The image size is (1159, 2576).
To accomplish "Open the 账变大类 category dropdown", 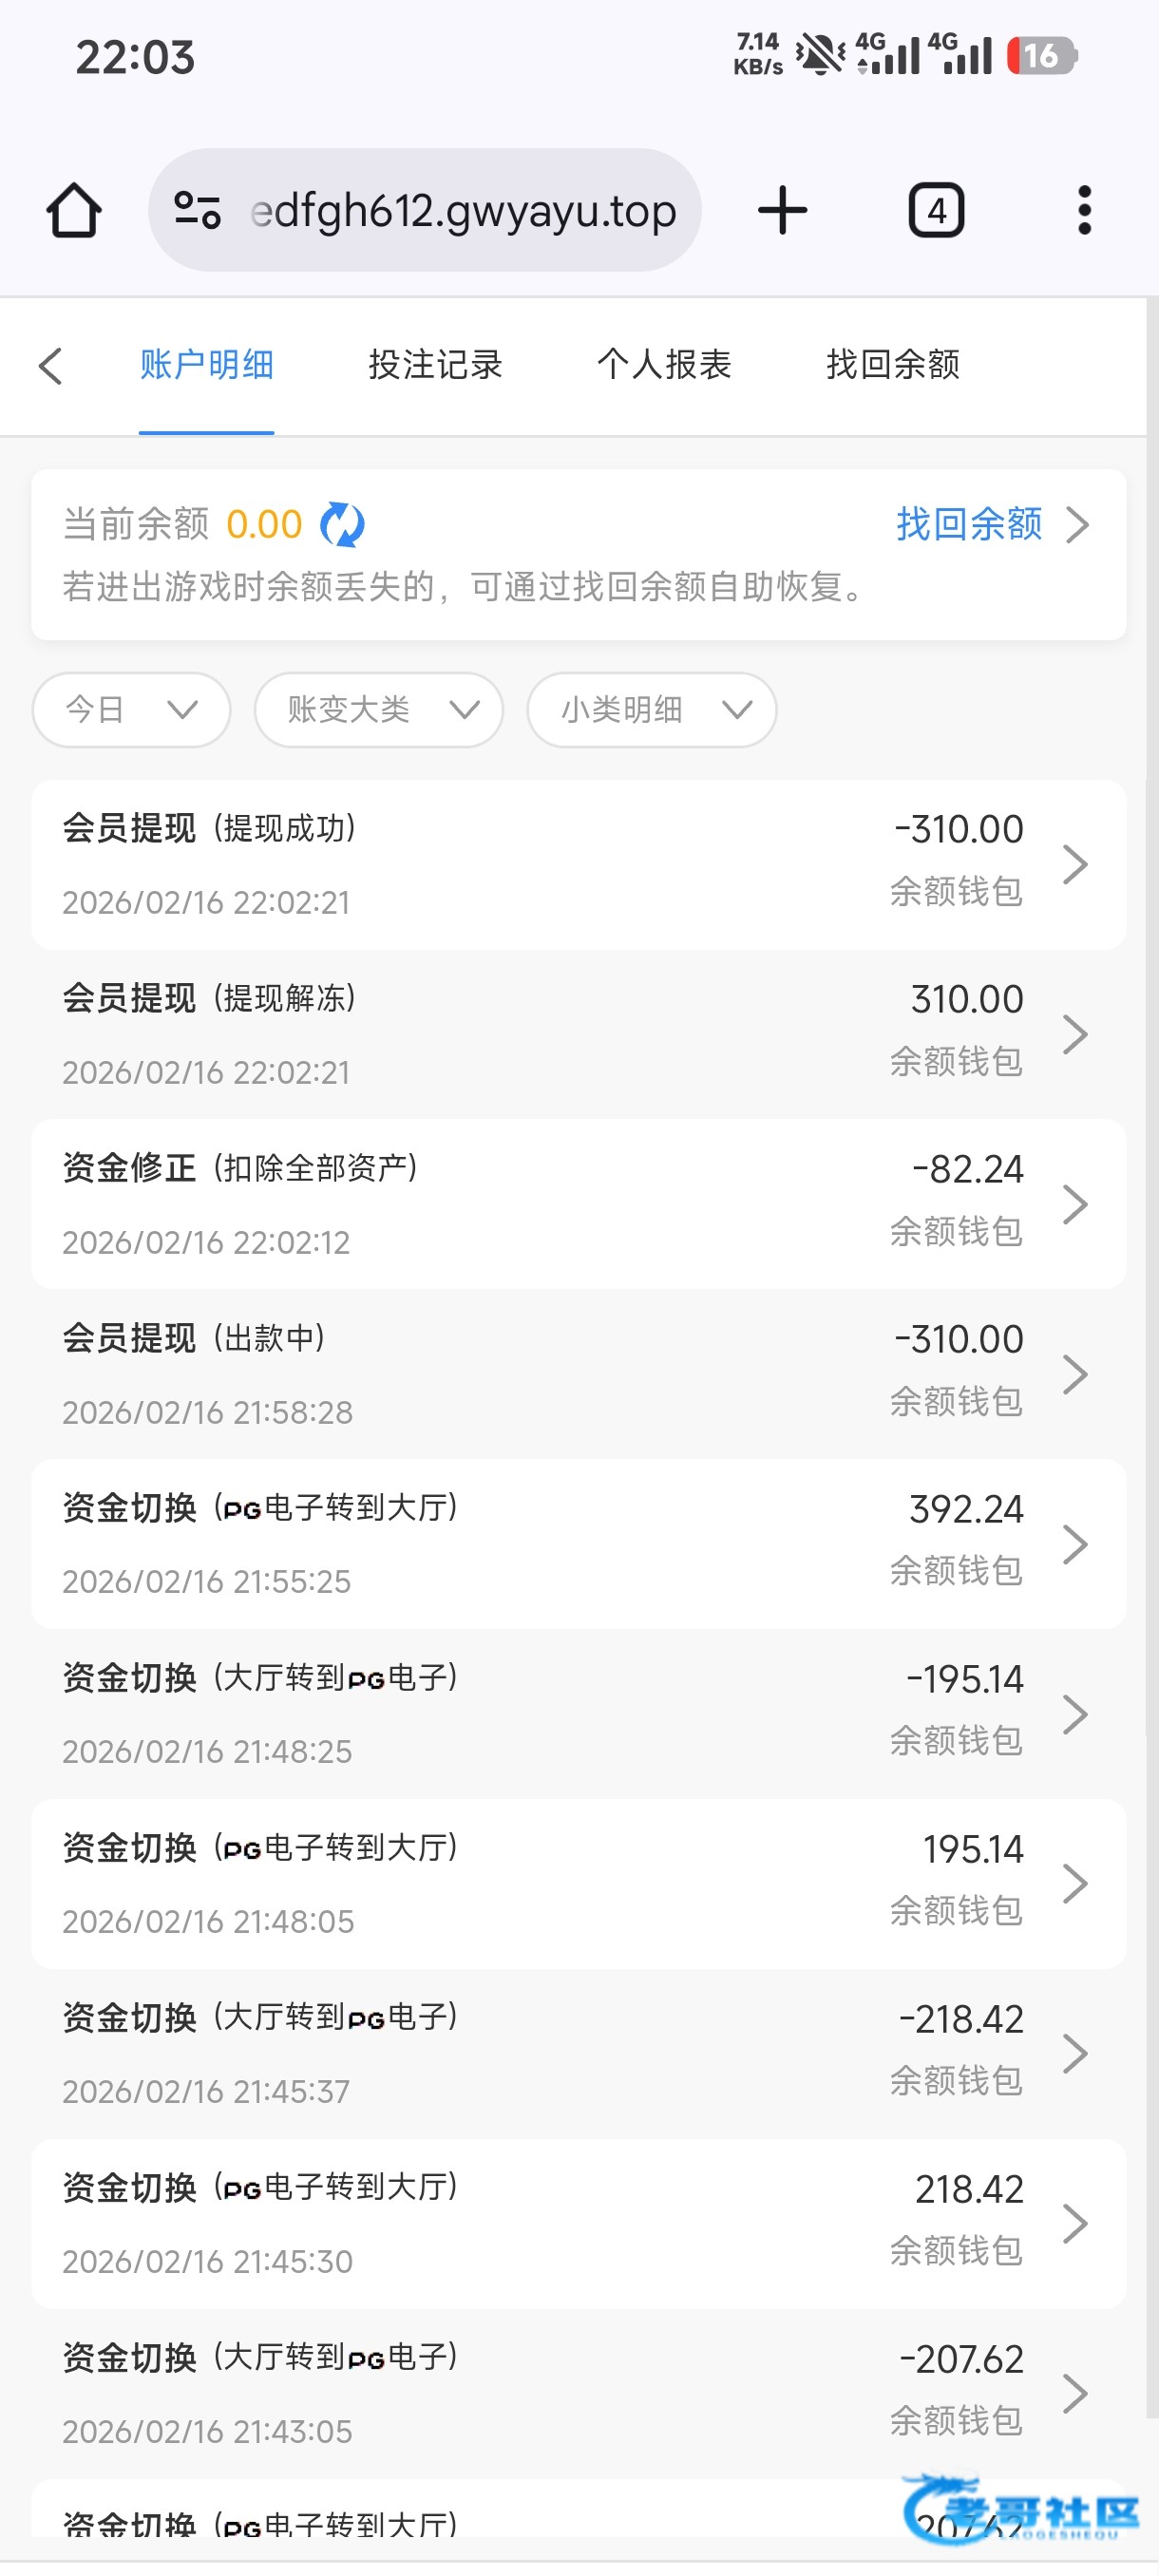I will coord(379,710).
